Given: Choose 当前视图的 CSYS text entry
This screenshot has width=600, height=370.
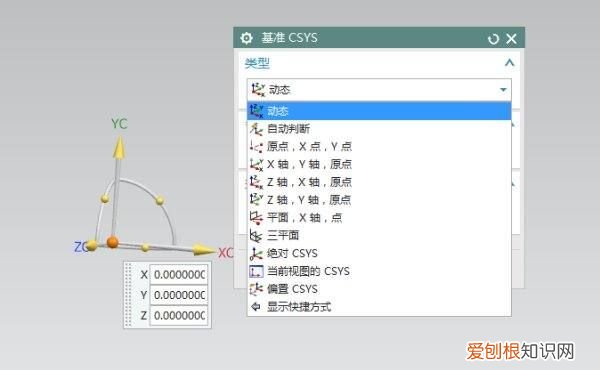Looking at the screenshot, I should 308,271.
